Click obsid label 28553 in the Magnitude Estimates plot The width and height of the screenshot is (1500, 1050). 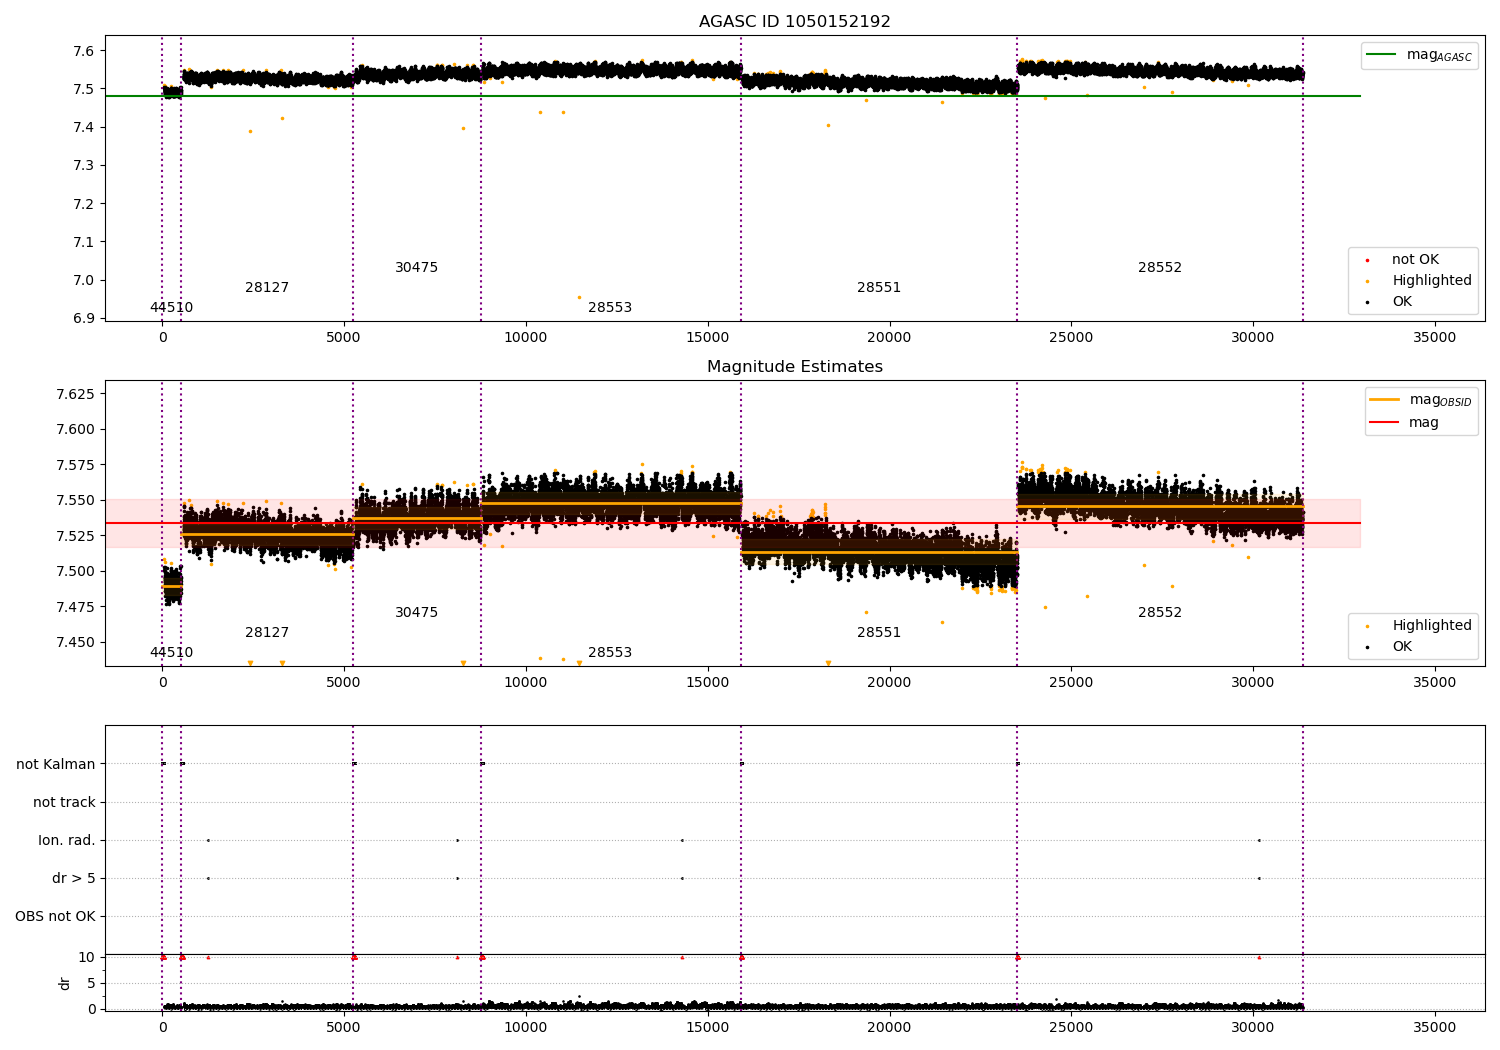pos(610,653)
